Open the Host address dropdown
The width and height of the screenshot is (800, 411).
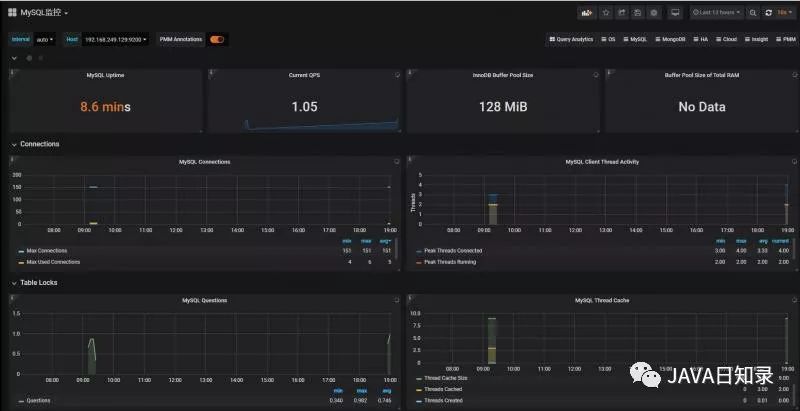[x=116, y=39]
